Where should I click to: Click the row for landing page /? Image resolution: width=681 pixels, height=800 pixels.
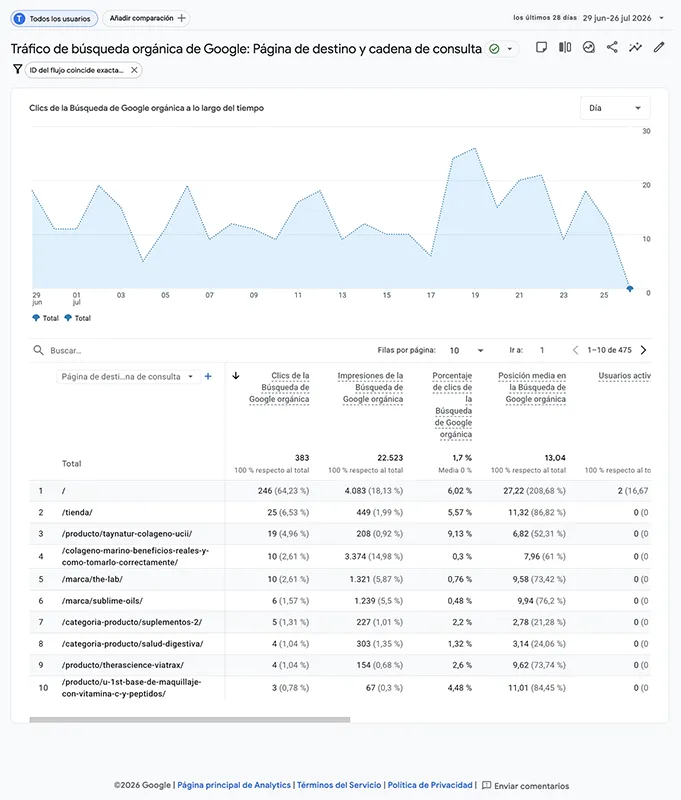[x=340, y=491]
